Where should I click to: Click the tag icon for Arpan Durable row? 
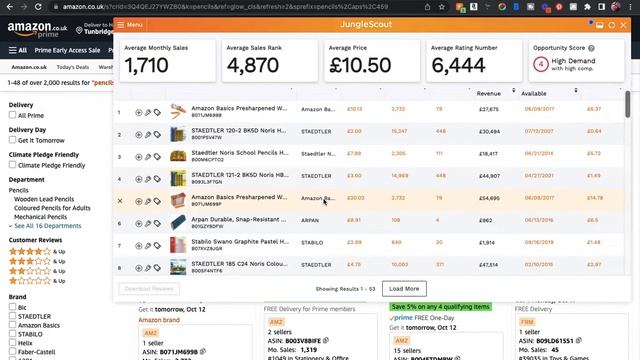[x=157, y=223]
